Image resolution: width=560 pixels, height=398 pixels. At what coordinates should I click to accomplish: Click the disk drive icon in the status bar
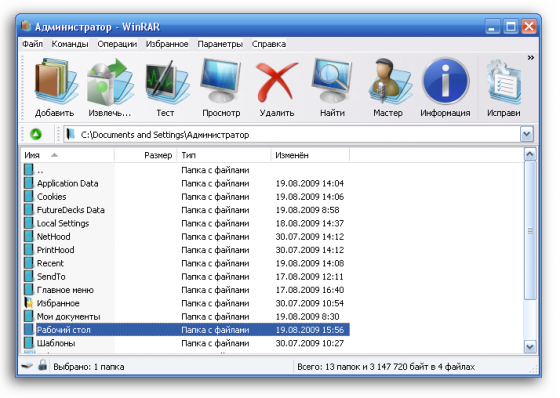[27, 366]
